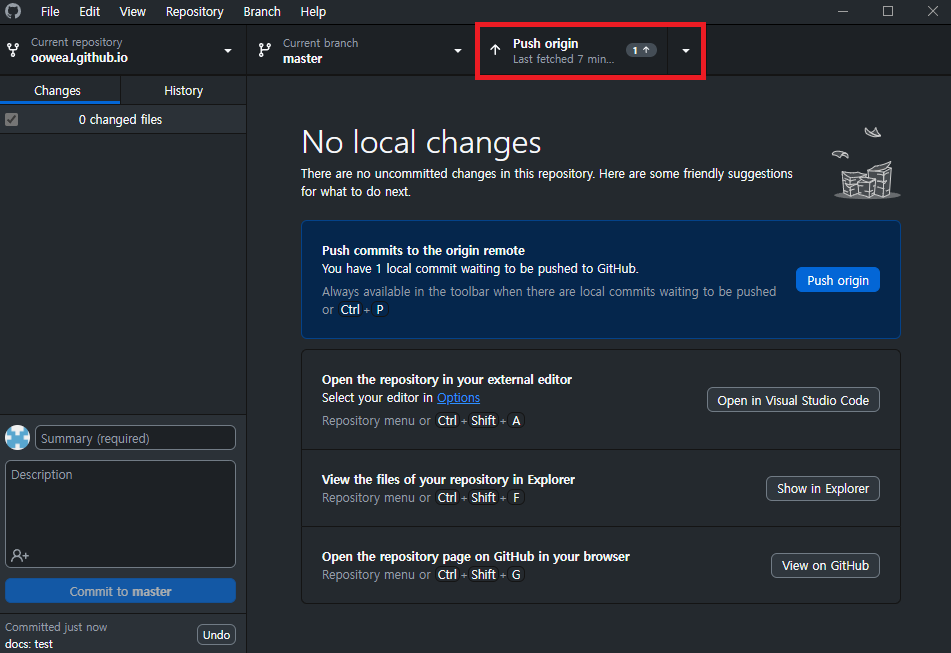
Task: Click the current repository icon
Action: 13,50
